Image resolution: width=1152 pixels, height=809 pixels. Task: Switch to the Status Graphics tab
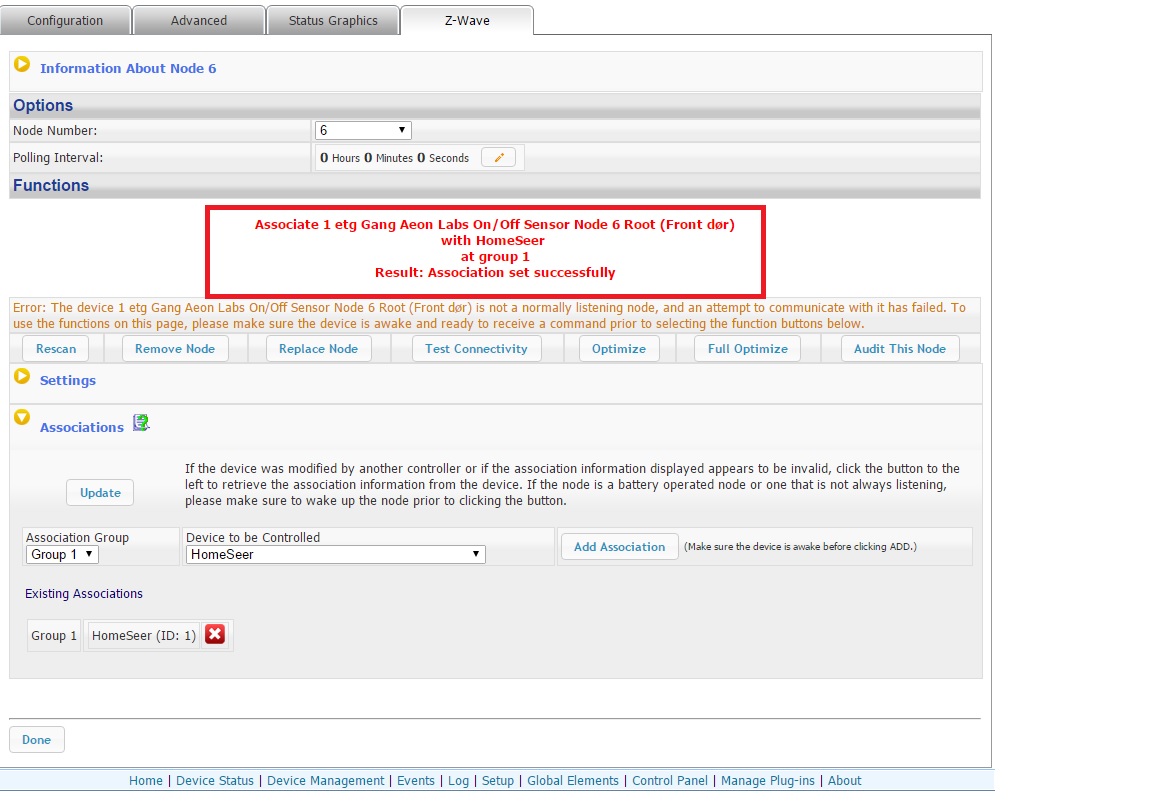tap(333, 21)
